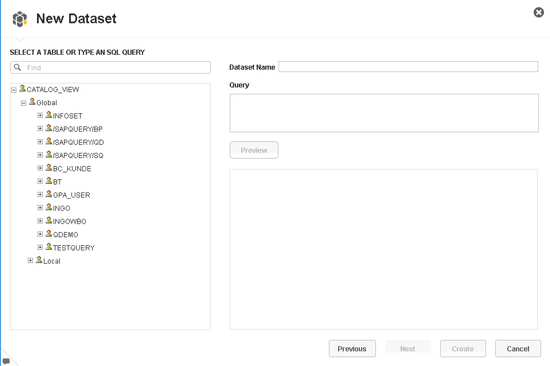The image size is (550, 366).
Task: Expand the INGOWBO node
Action: coord(40,221)
